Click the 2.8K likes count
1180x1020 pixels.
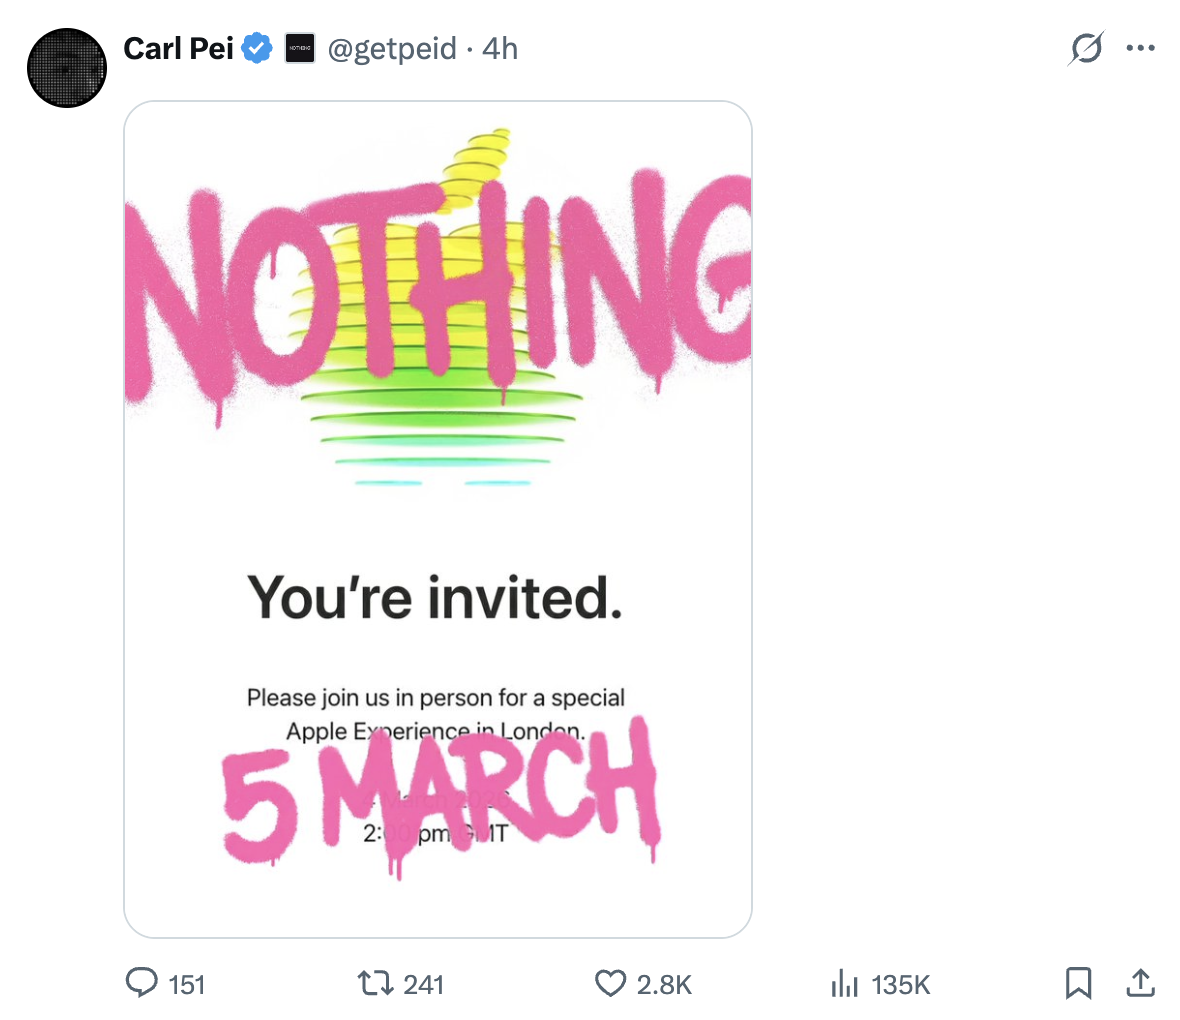click(664, 985)
